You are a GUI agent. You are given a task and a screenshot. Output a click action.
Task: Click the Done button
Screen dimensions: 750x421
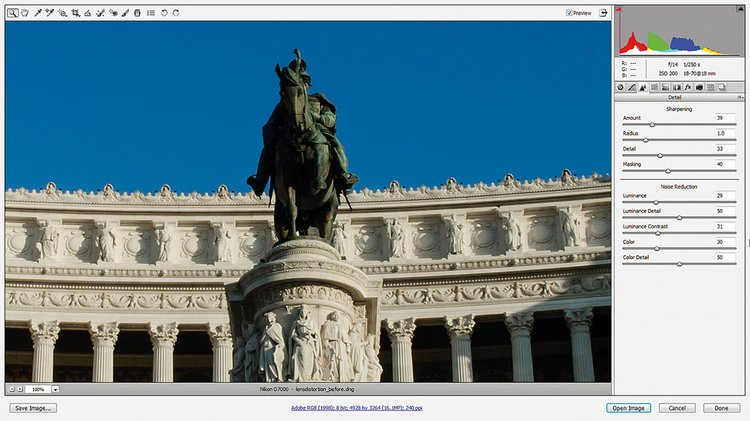[721, 408]
